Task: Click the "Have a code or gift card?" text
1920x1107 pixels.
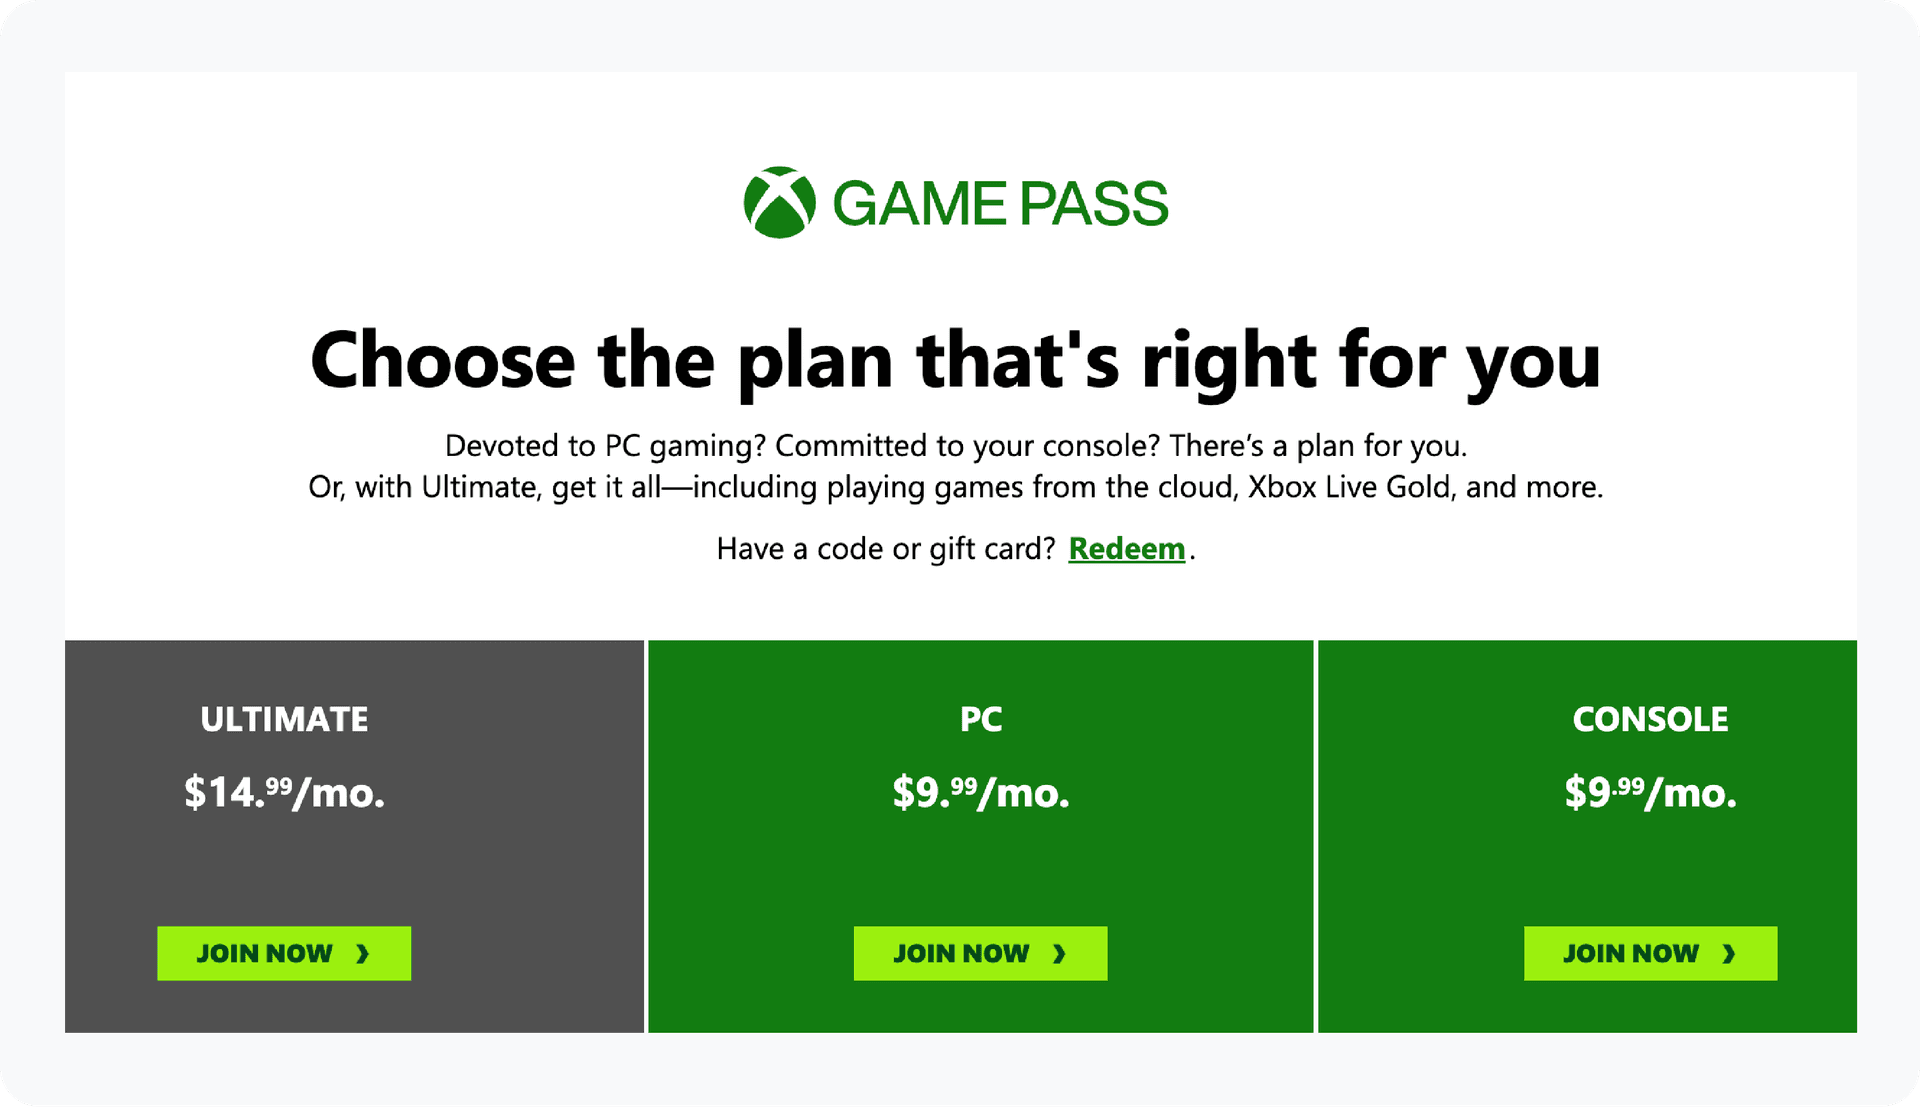Action: pyautogui.click(x=886, y=549)
